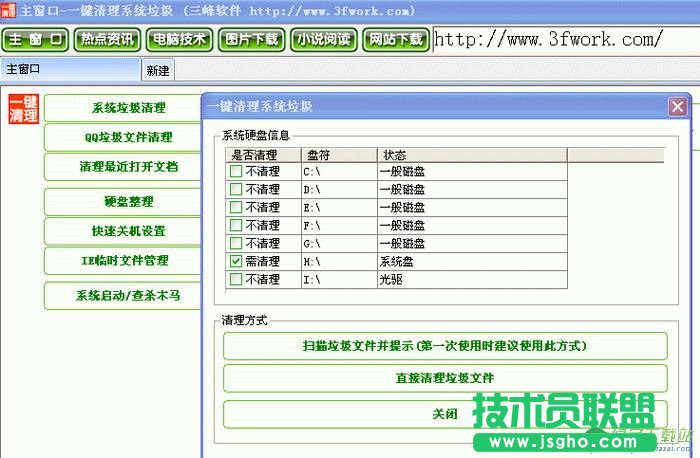Close the 一键清理系统垃圾 dialog

677,107
